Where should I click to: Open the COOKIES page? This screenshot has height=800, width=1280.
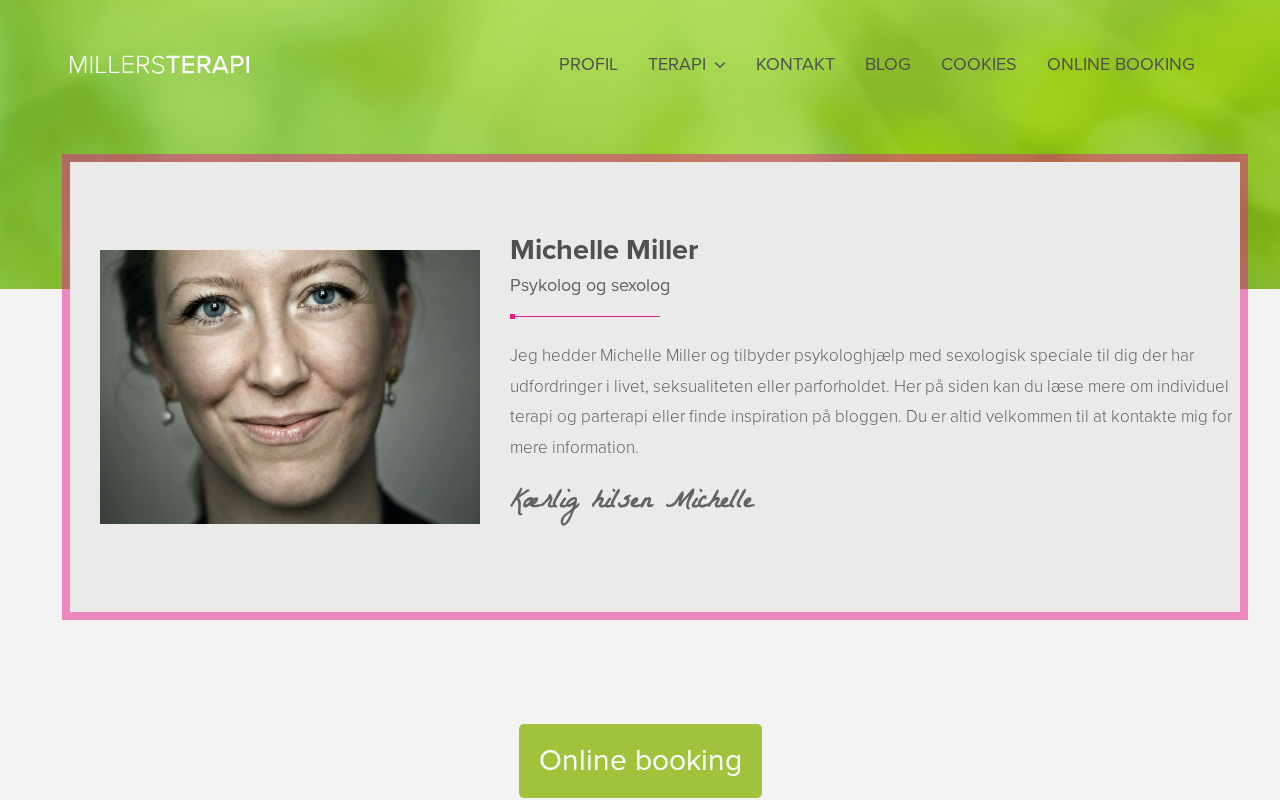[978, 64]
